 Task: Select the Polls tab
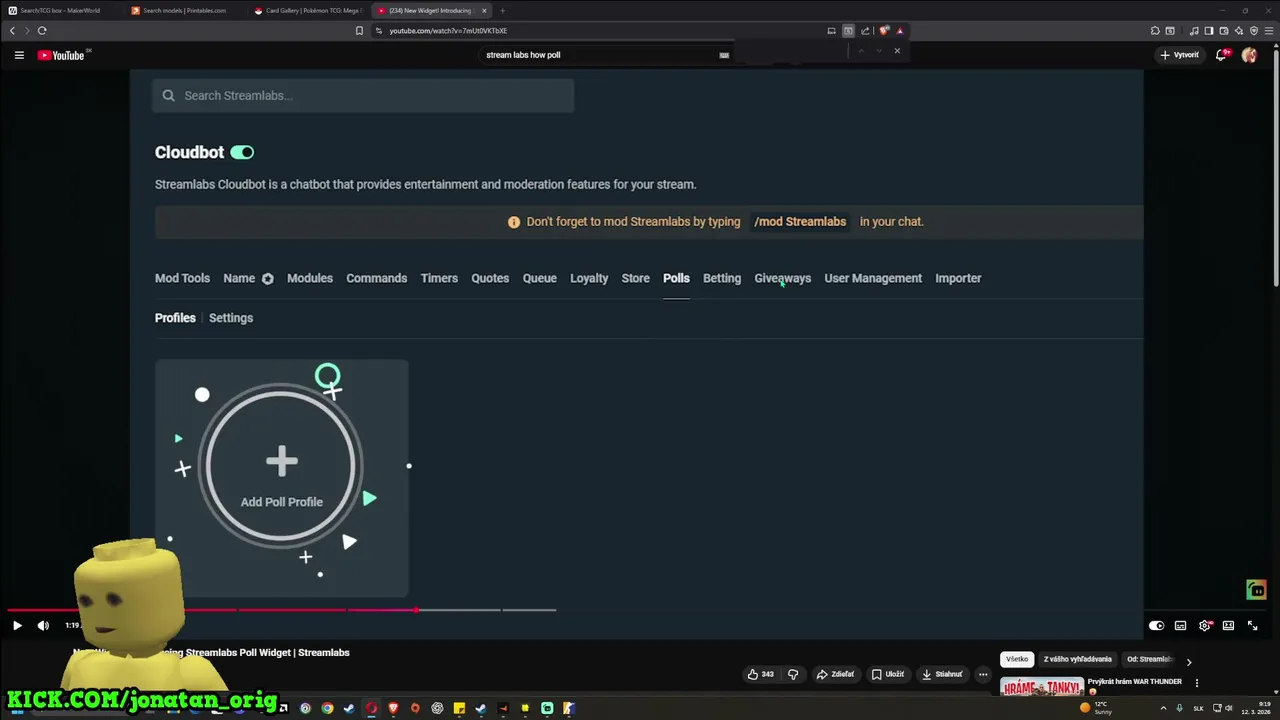pyautogui.click(x=676, y=278)
